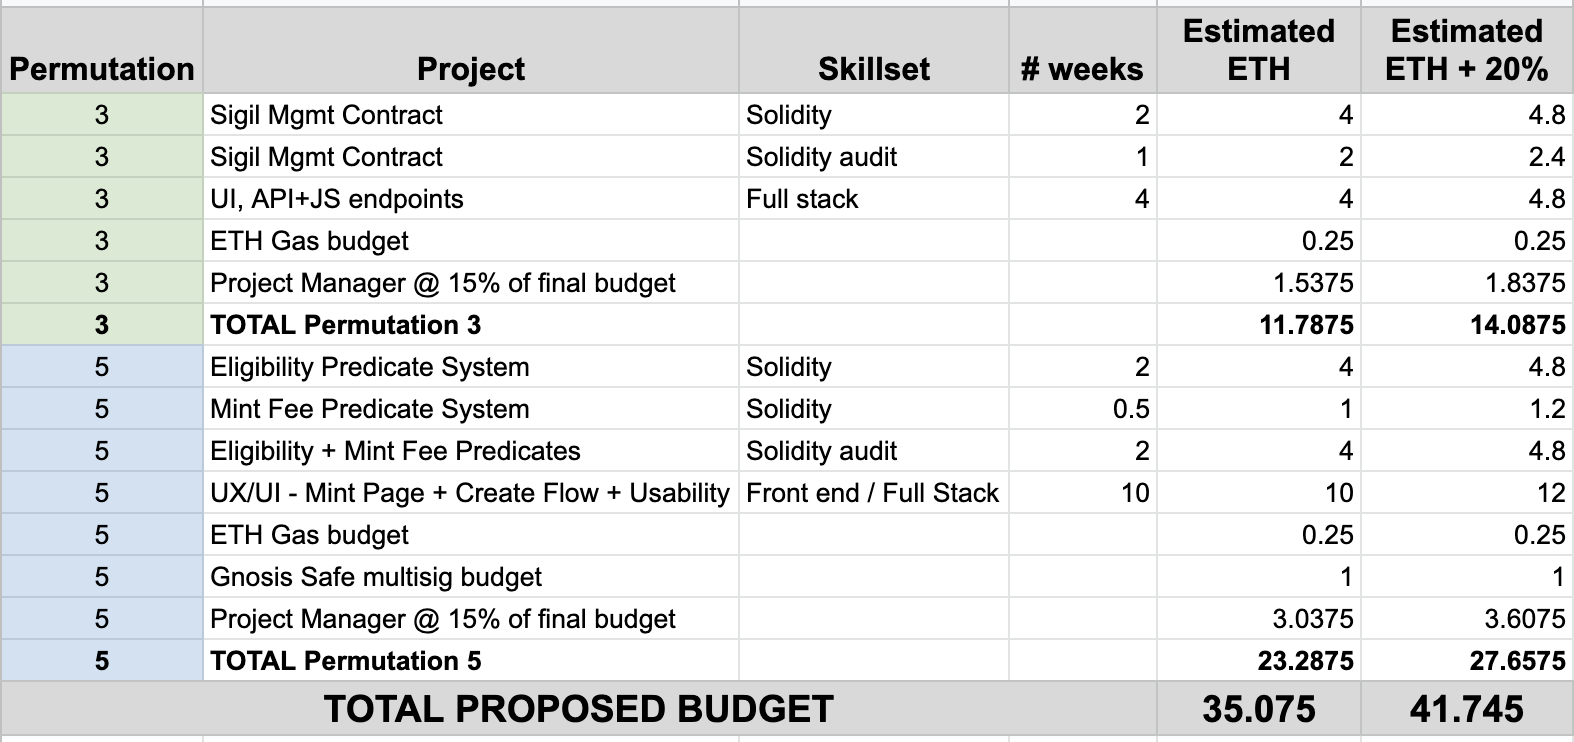Click the Front end / Full Stack cell
The image size is (1574, 742).
click(x=872, y=493)
